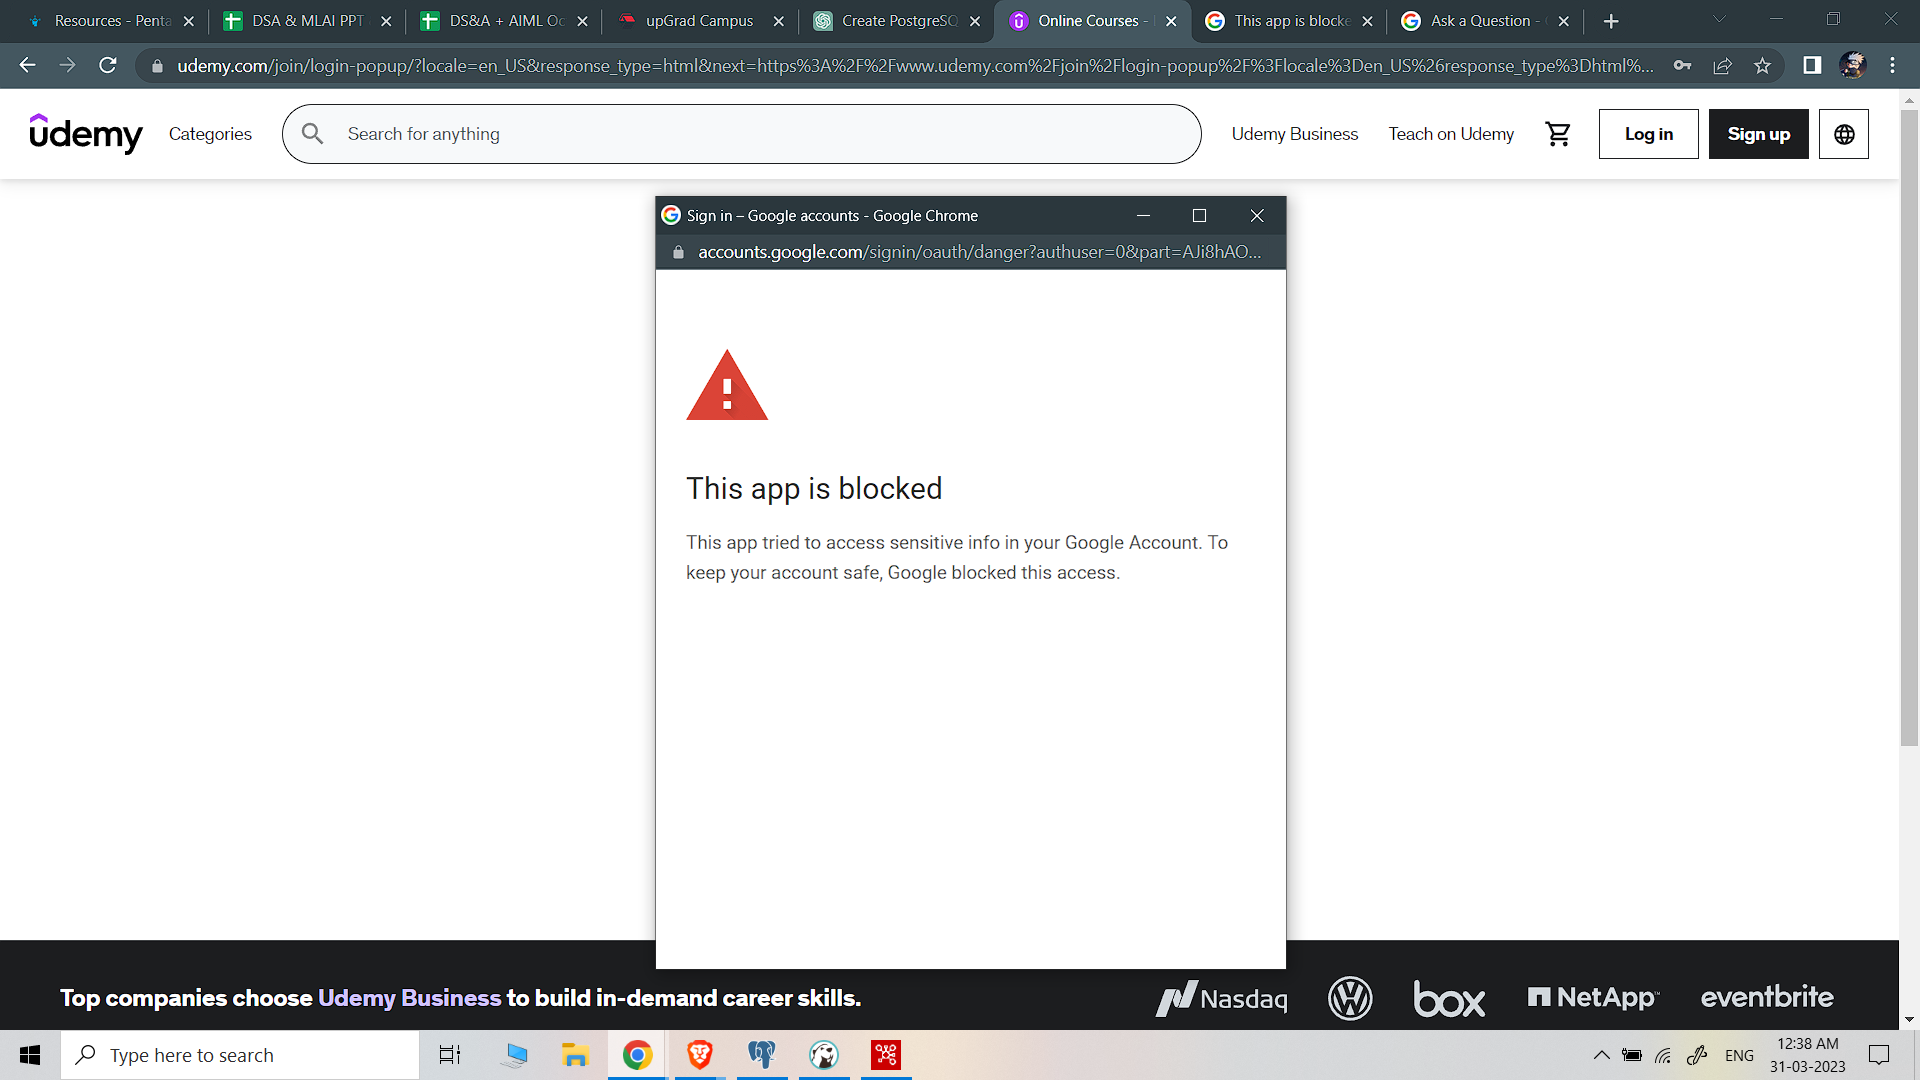Open the notification center icon
Screen dimensions: 1920x1080
click(1879, 1055)
